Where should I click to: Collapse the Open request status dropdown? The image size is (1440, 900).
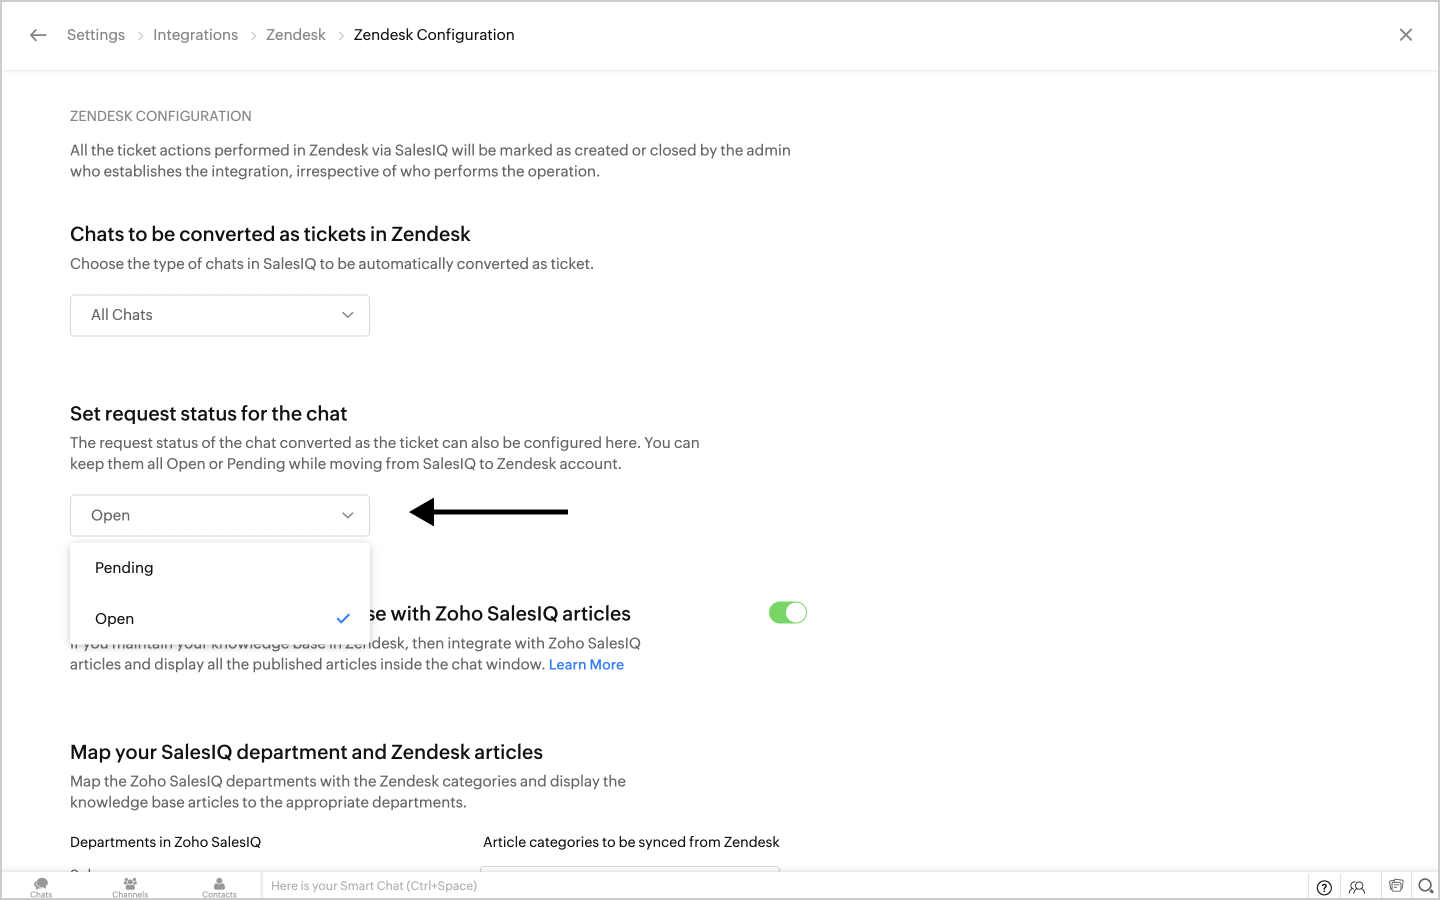[x=220, y=516]
